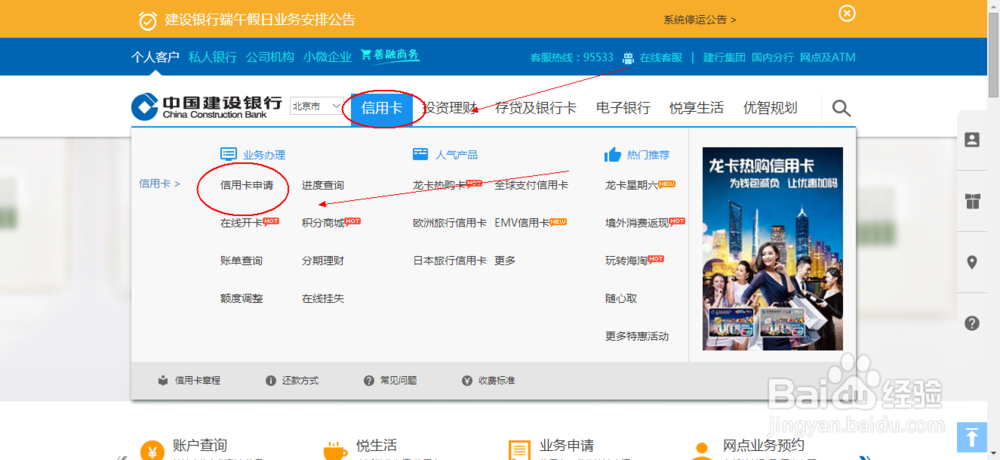1000x460 pixels.
Task: Open the 系统停运公告 link
Action: pos(700,20)
